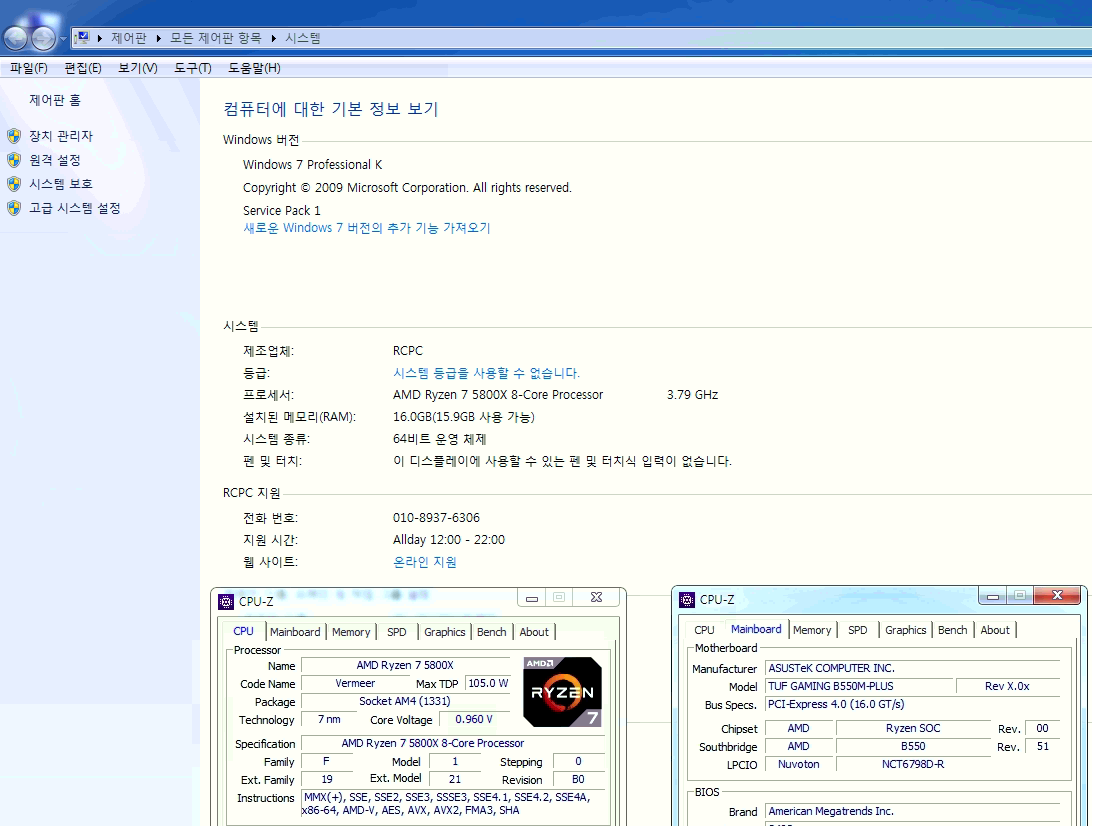Viewport: 1093px width, 826px height.
Task: Click shield icon next to 원격 설정
Action: click(x=14, y=160)
